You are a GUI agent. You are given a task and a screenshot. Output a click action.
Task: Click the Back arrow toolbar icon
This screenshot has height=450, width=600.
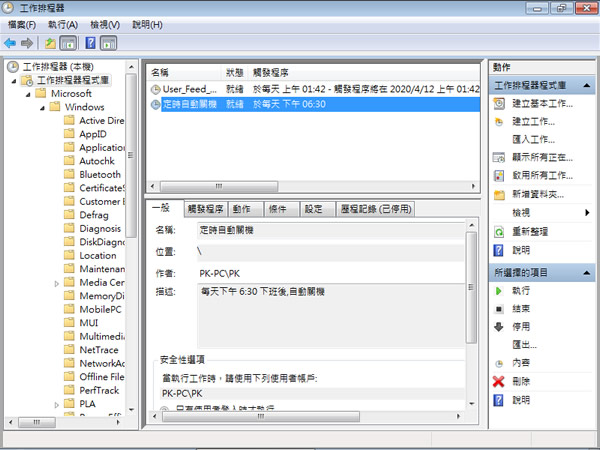pos(10,43)
